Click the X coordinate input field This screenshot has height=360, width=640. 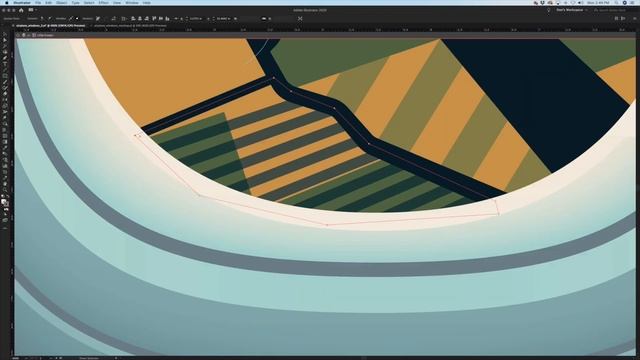coord(195,19)
